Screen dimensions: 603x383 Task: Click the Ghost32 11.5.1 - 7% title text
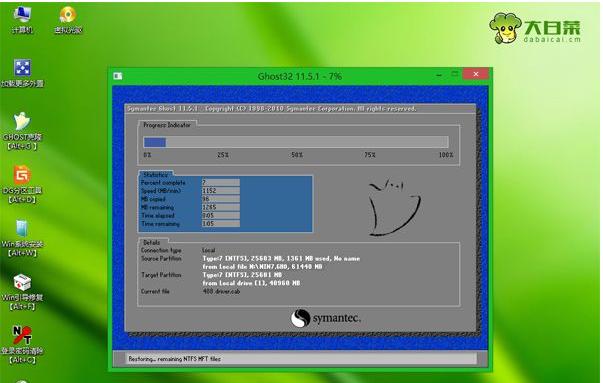[x=300, y=76]
